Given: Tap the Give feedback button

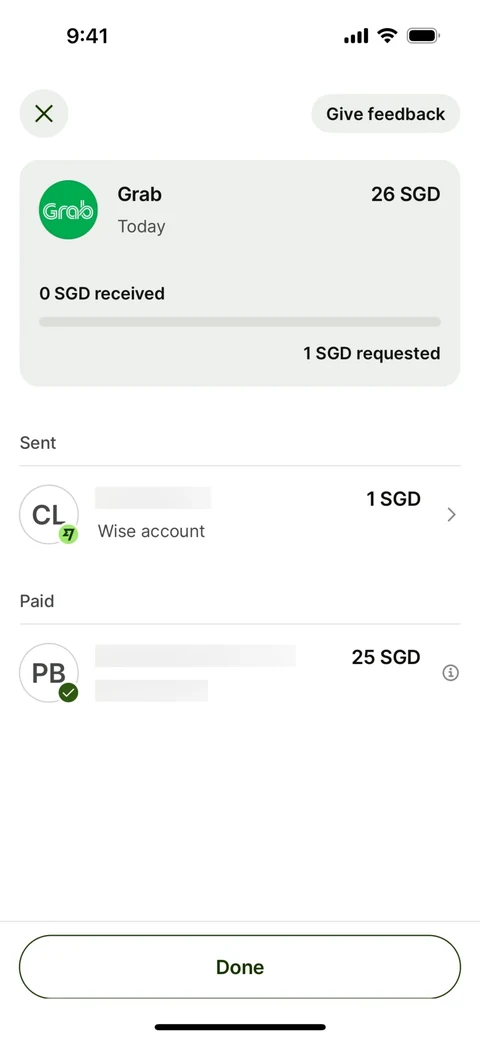Looking at the screenshot, I should [x=385, y=114].
